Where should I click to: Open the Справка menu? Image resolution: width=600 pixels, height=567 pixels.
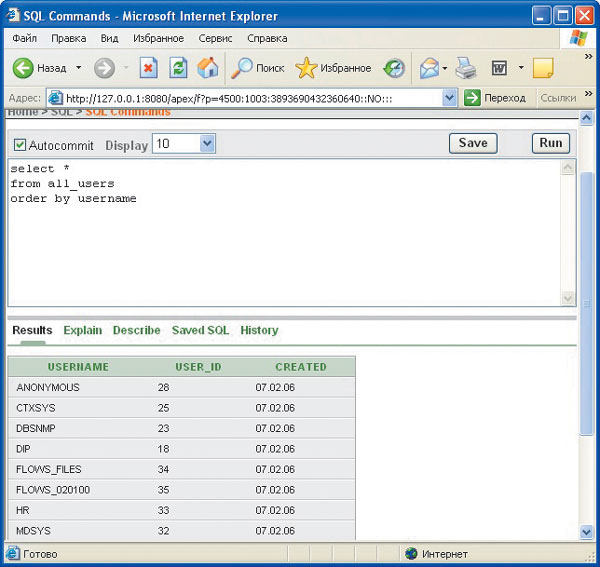pyautogui.click(x=267, y=38)
